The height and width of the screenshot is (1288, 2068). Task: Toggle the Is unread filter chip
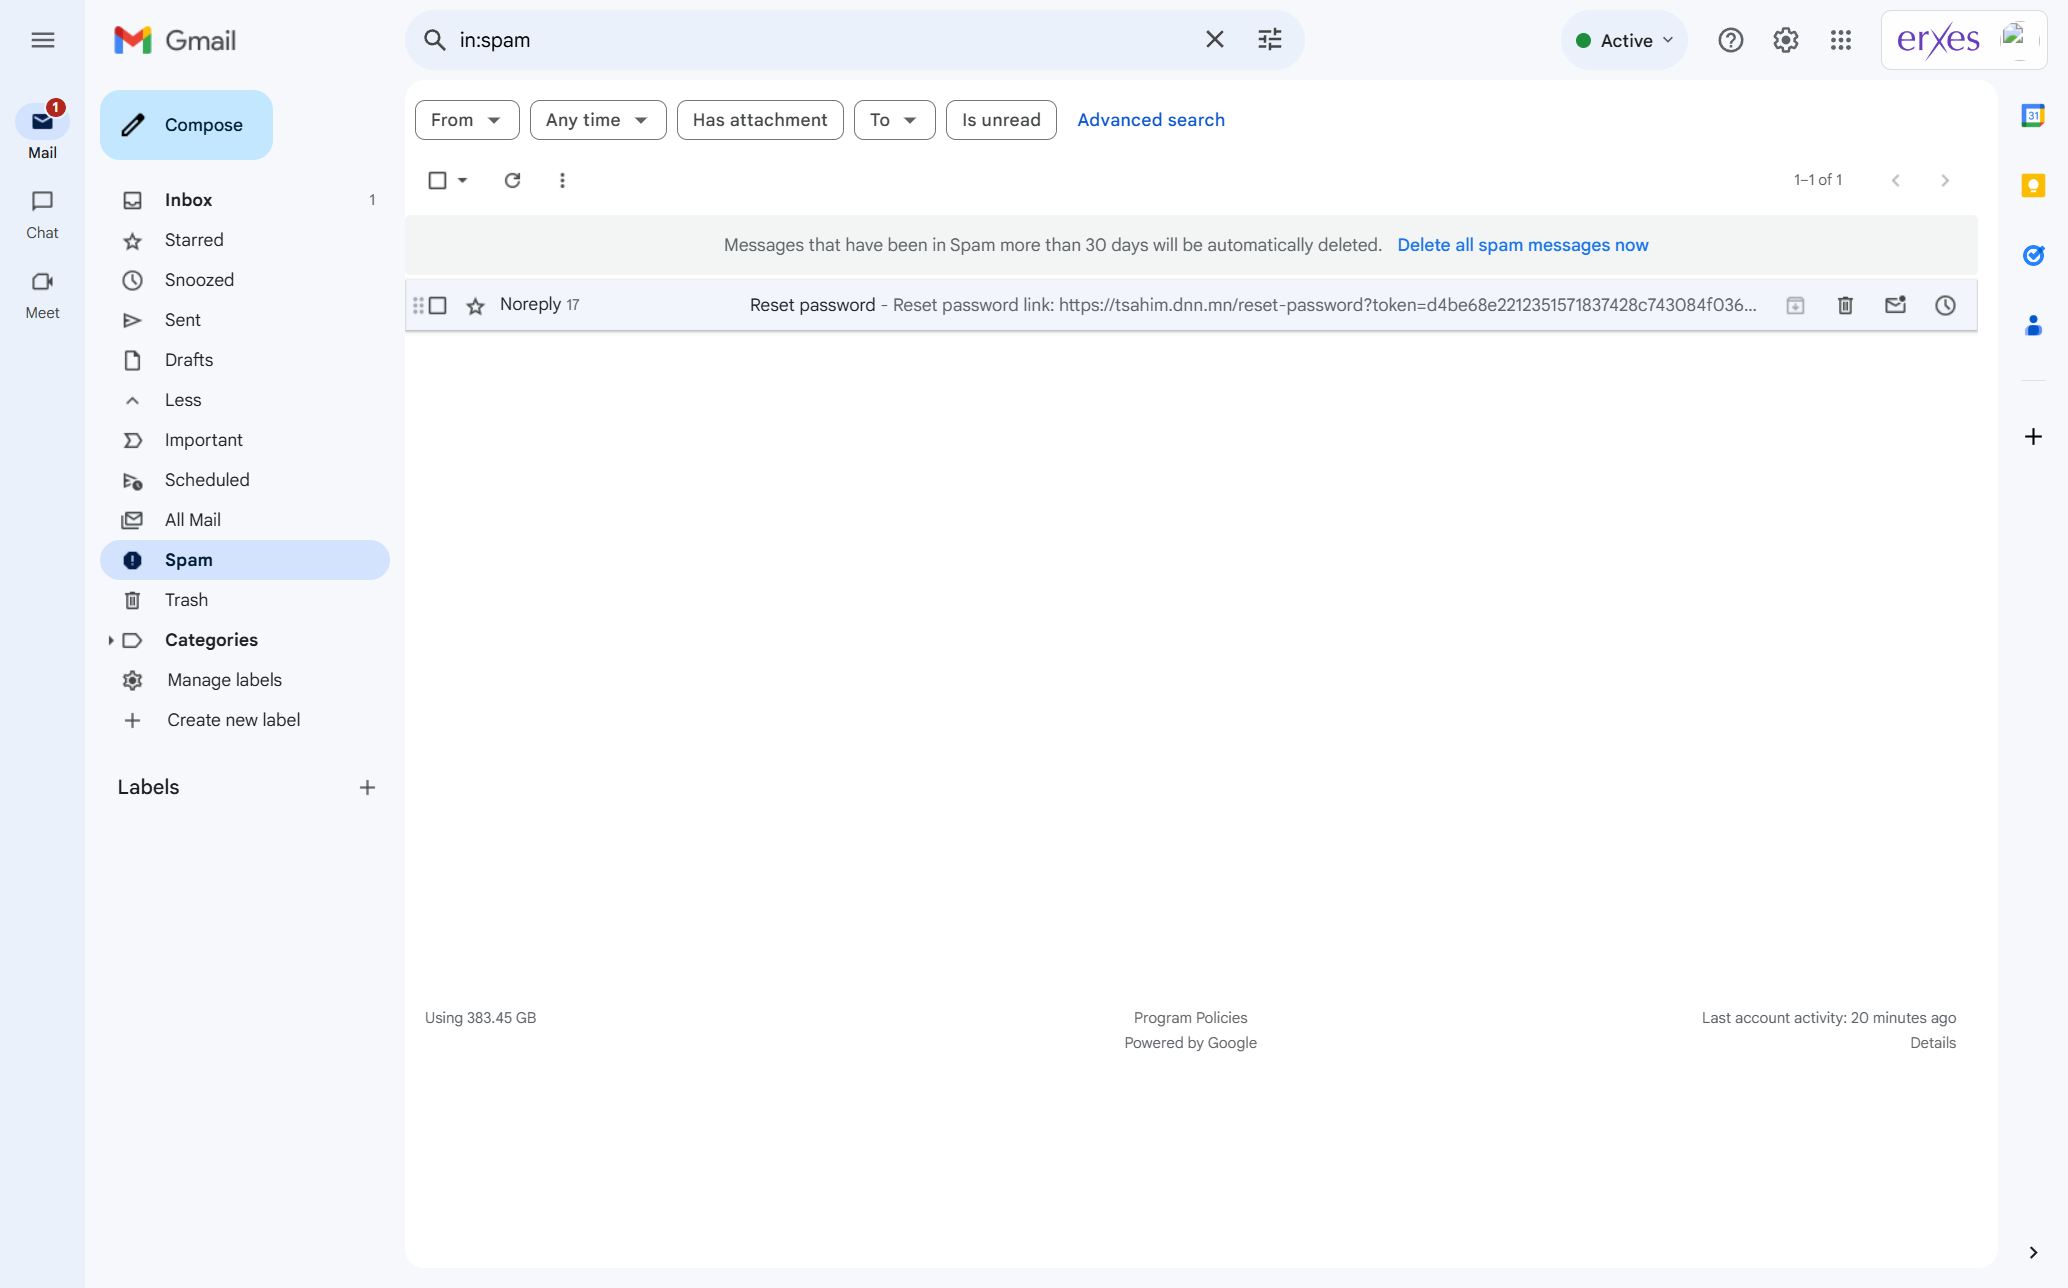pos(1001,120)
